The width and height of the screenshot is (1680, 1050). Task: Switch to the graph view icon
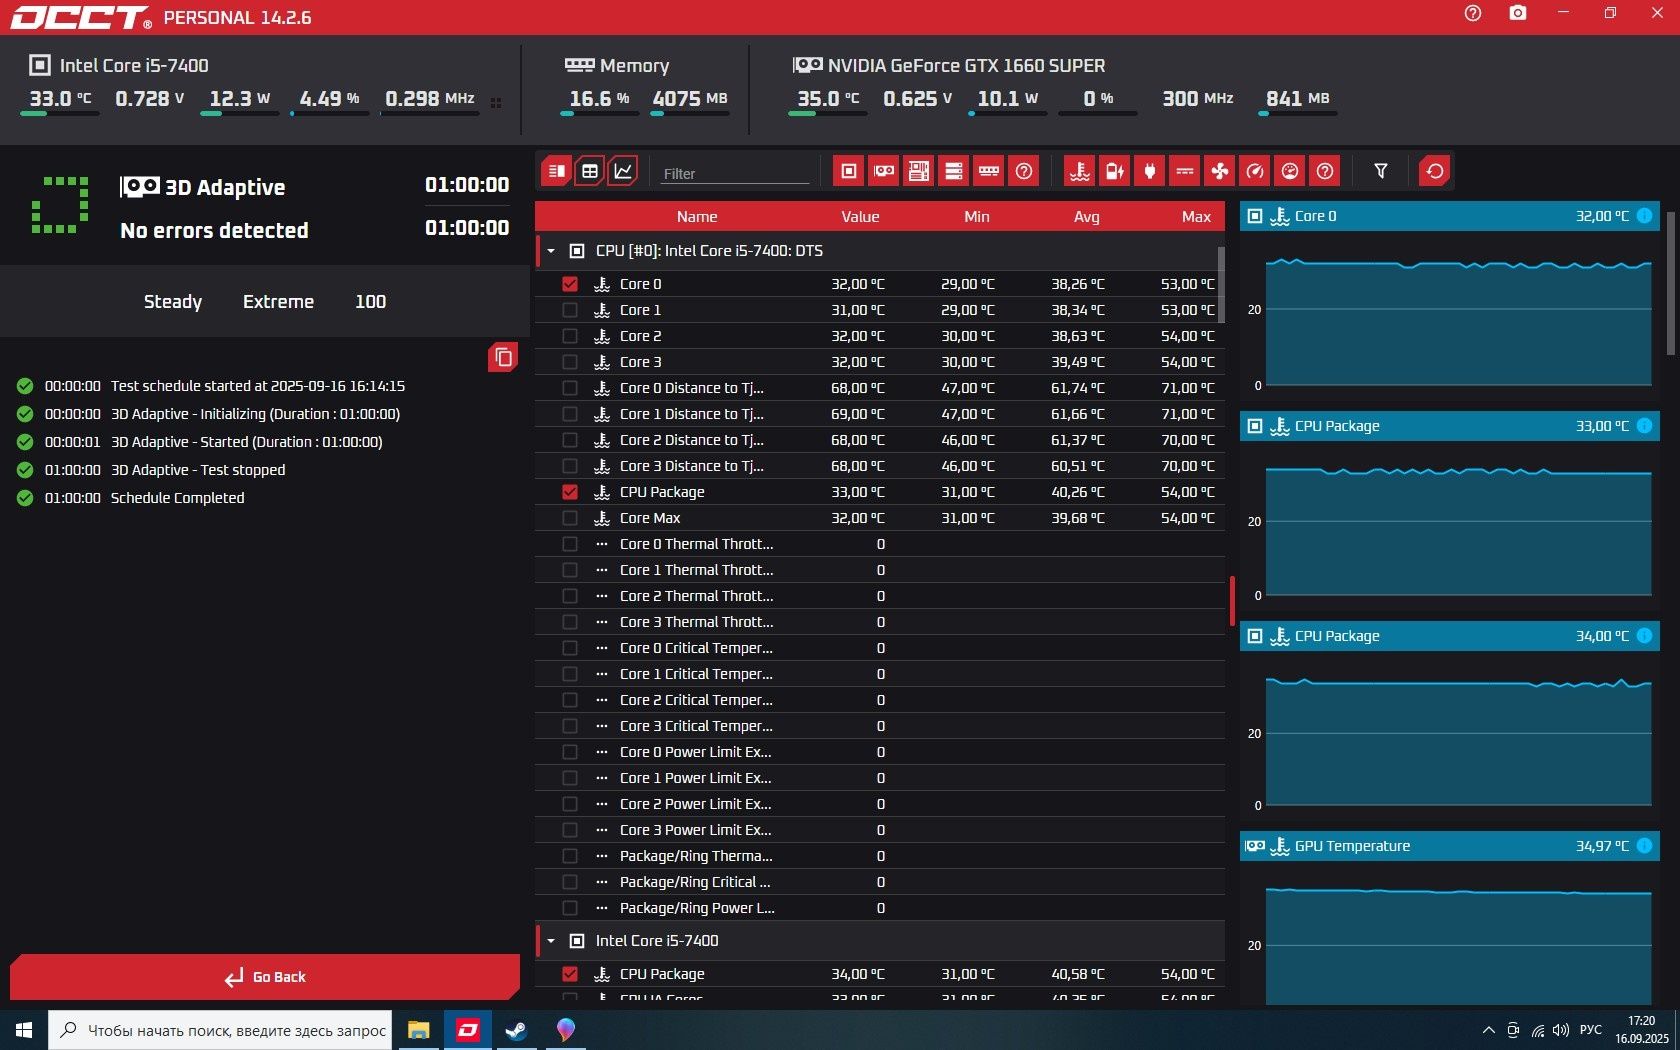(x=623, y=171)
